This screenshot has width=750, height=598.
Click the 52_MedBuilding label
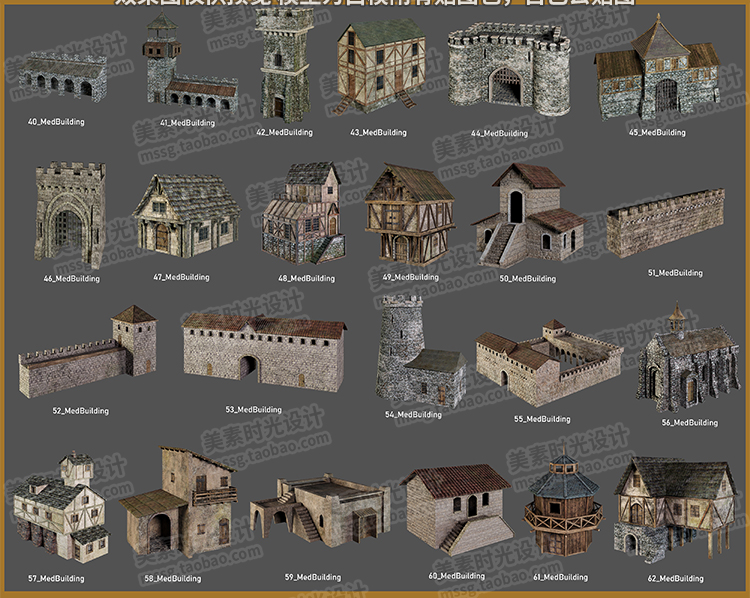pyautogui.click(x=80, y=411)
